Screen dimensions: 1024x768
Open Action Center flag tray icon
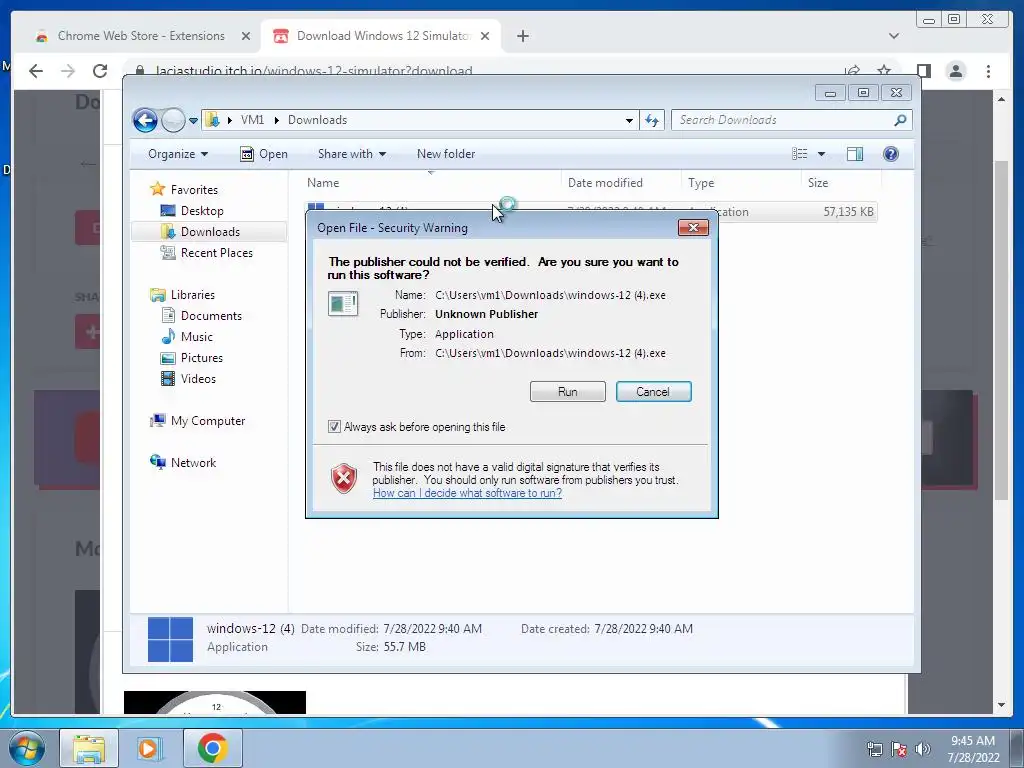(899, 749)
